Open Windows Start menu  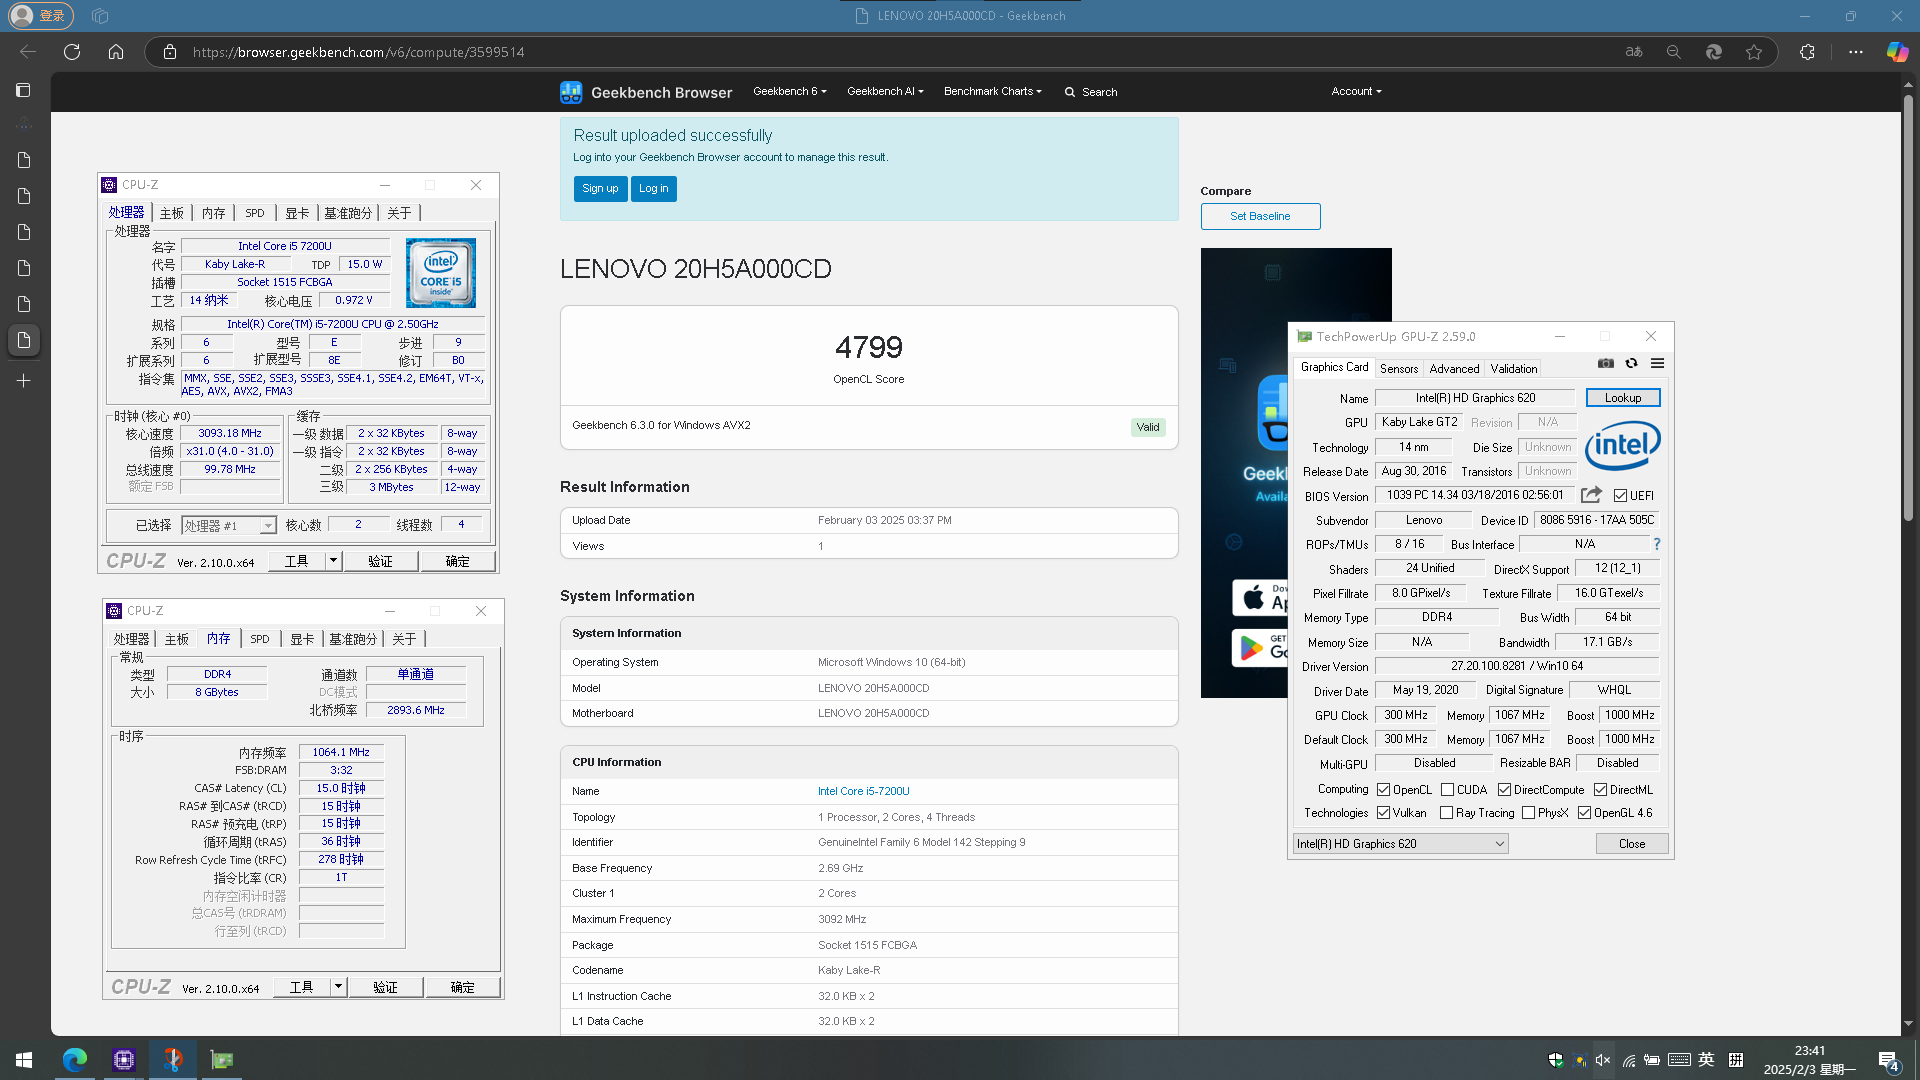24,1060
